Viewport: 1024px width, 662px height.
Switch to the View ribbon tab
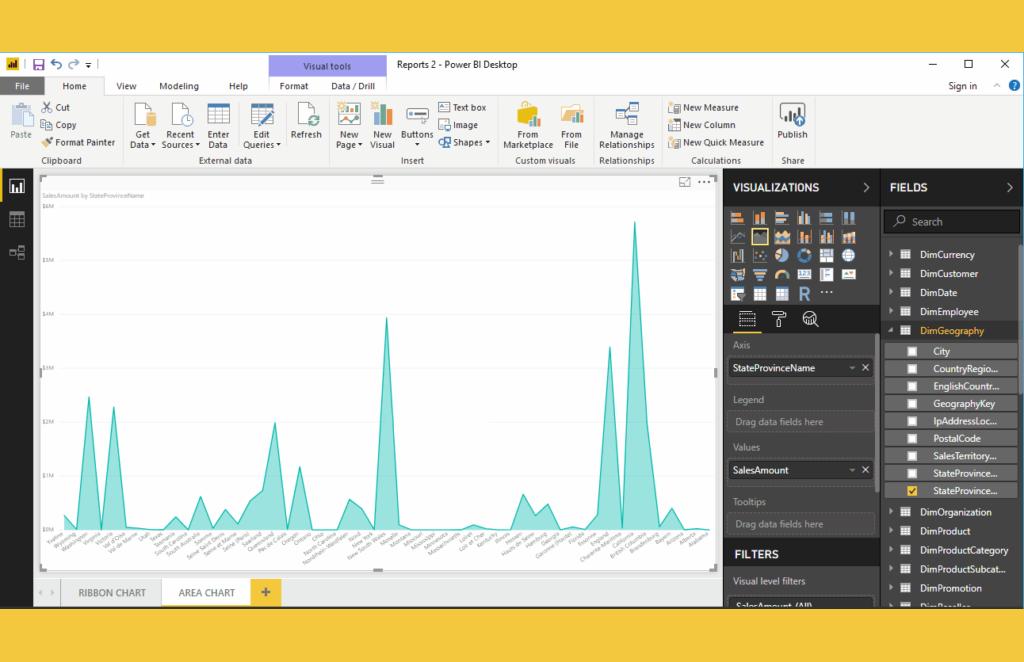click(126, 86)
